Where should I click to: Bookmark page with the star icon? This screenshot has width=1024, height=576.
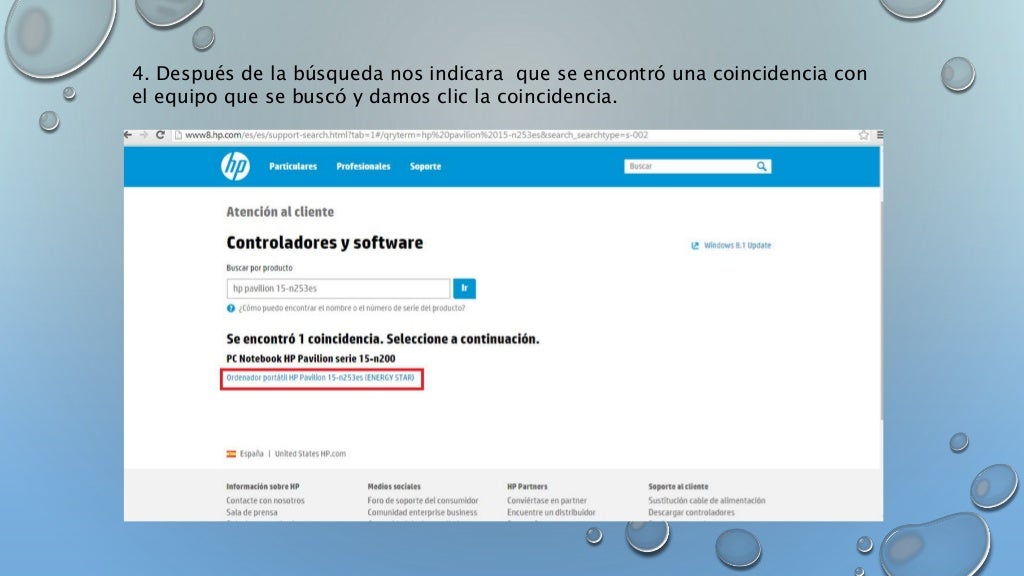863,135
